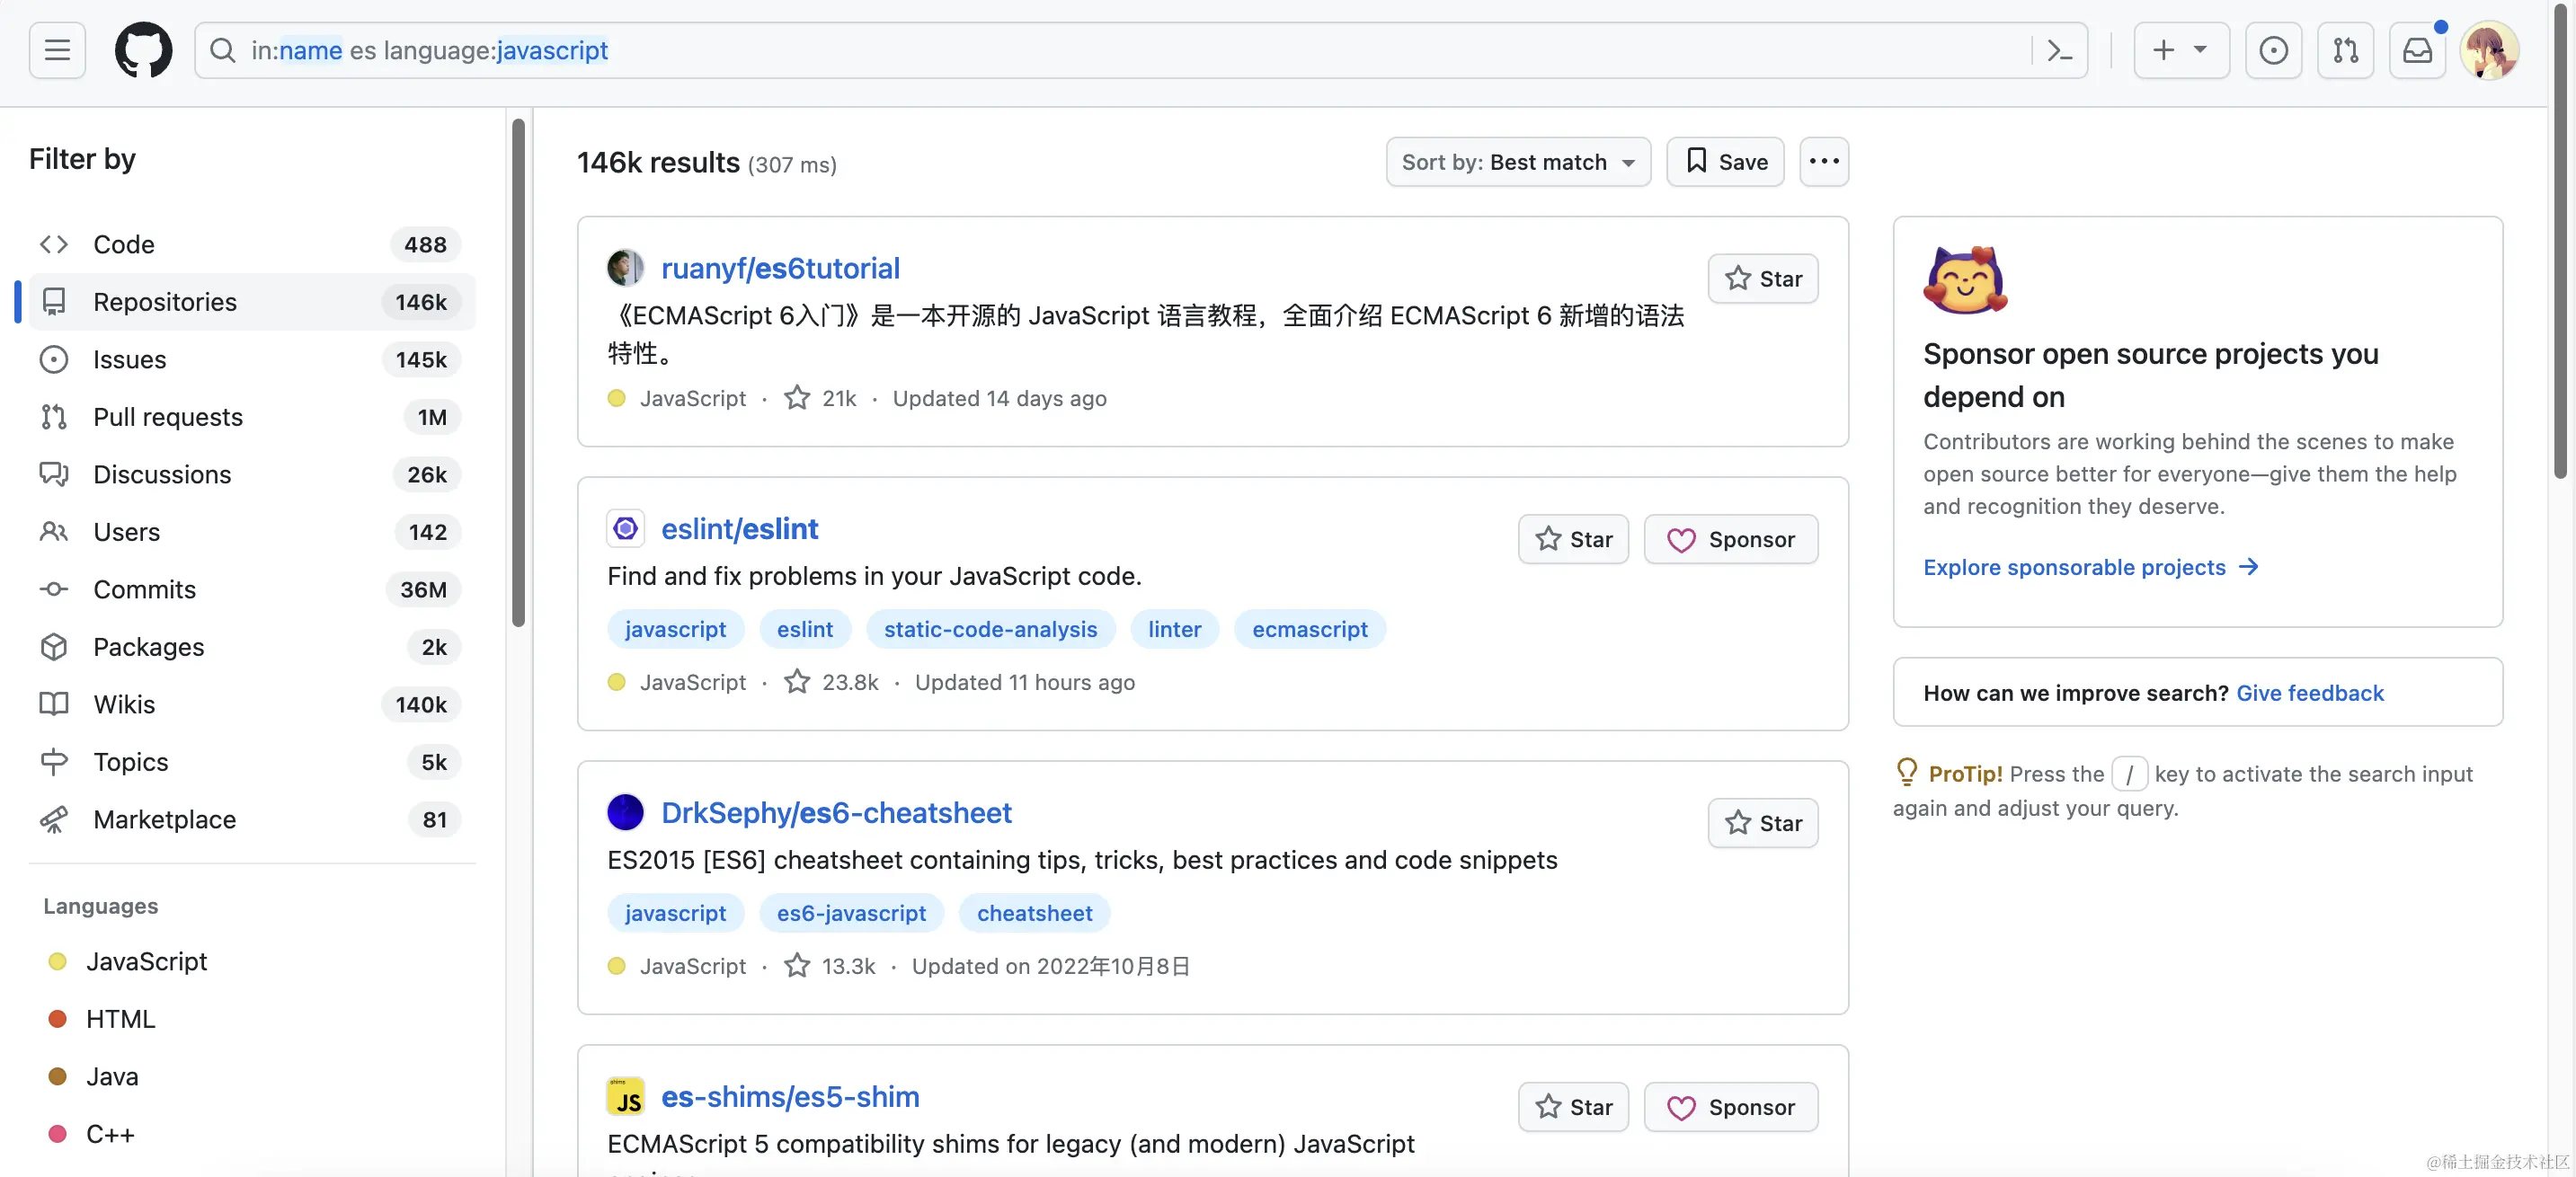This screenshot has height=1177, width=2576.
Task: Star the ruanyf/es6tutorial repository
Action: [x=1762, y=278]
